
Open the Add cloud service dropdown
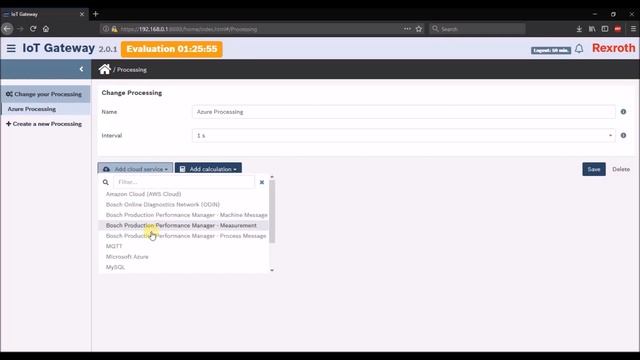[x=135, y=169]
